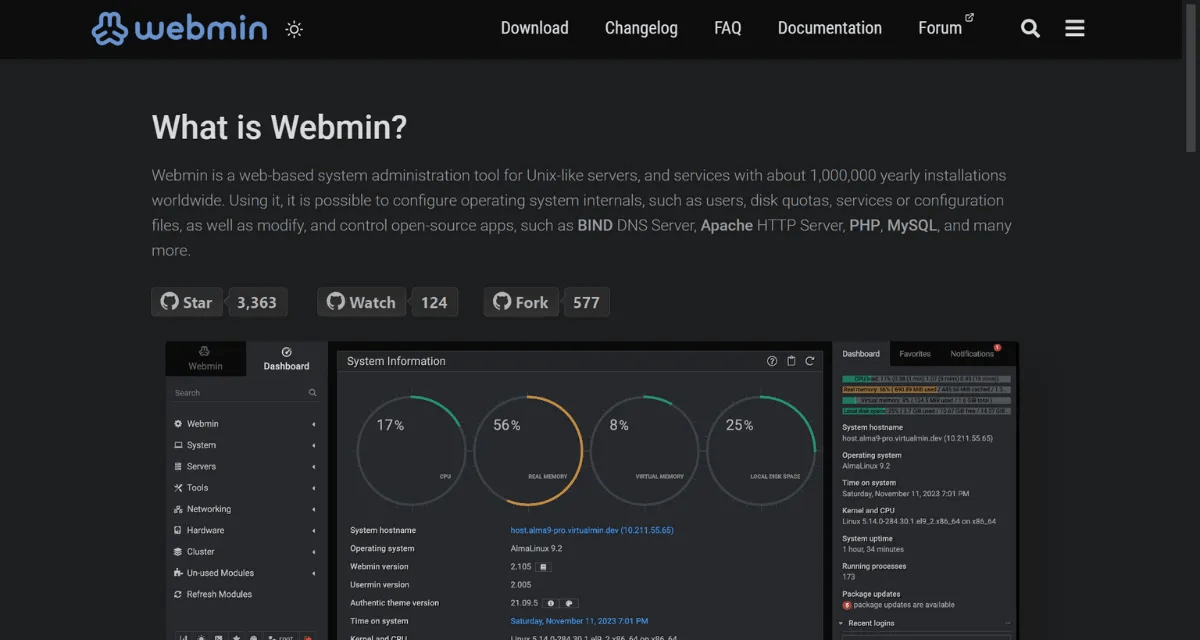Click the refresh icon beside Refresh Modules
The height and width of the screenshot is (640, 1200).
pos(178,594)
